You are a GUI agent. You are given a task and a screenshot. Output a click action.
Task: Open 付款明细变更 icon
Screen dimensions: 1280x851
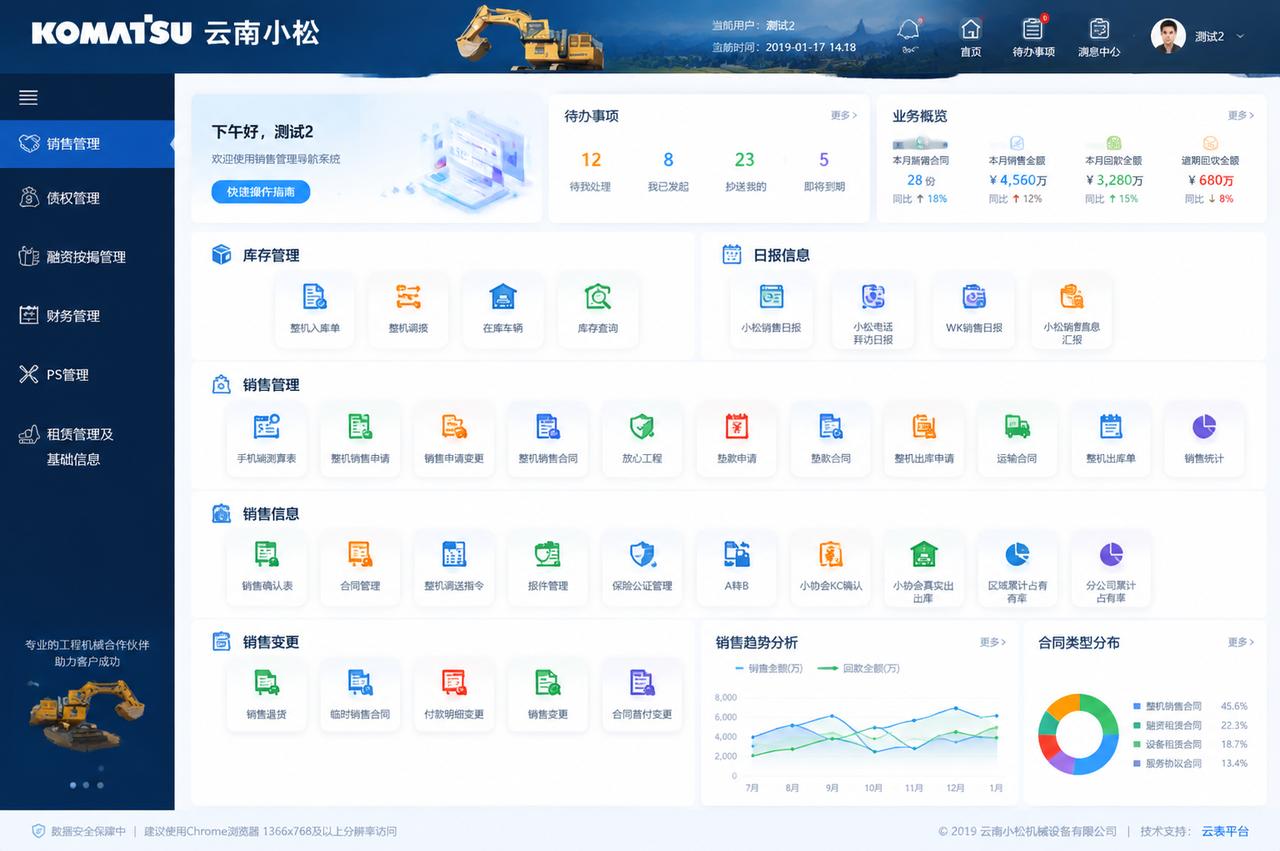[454, 683]
